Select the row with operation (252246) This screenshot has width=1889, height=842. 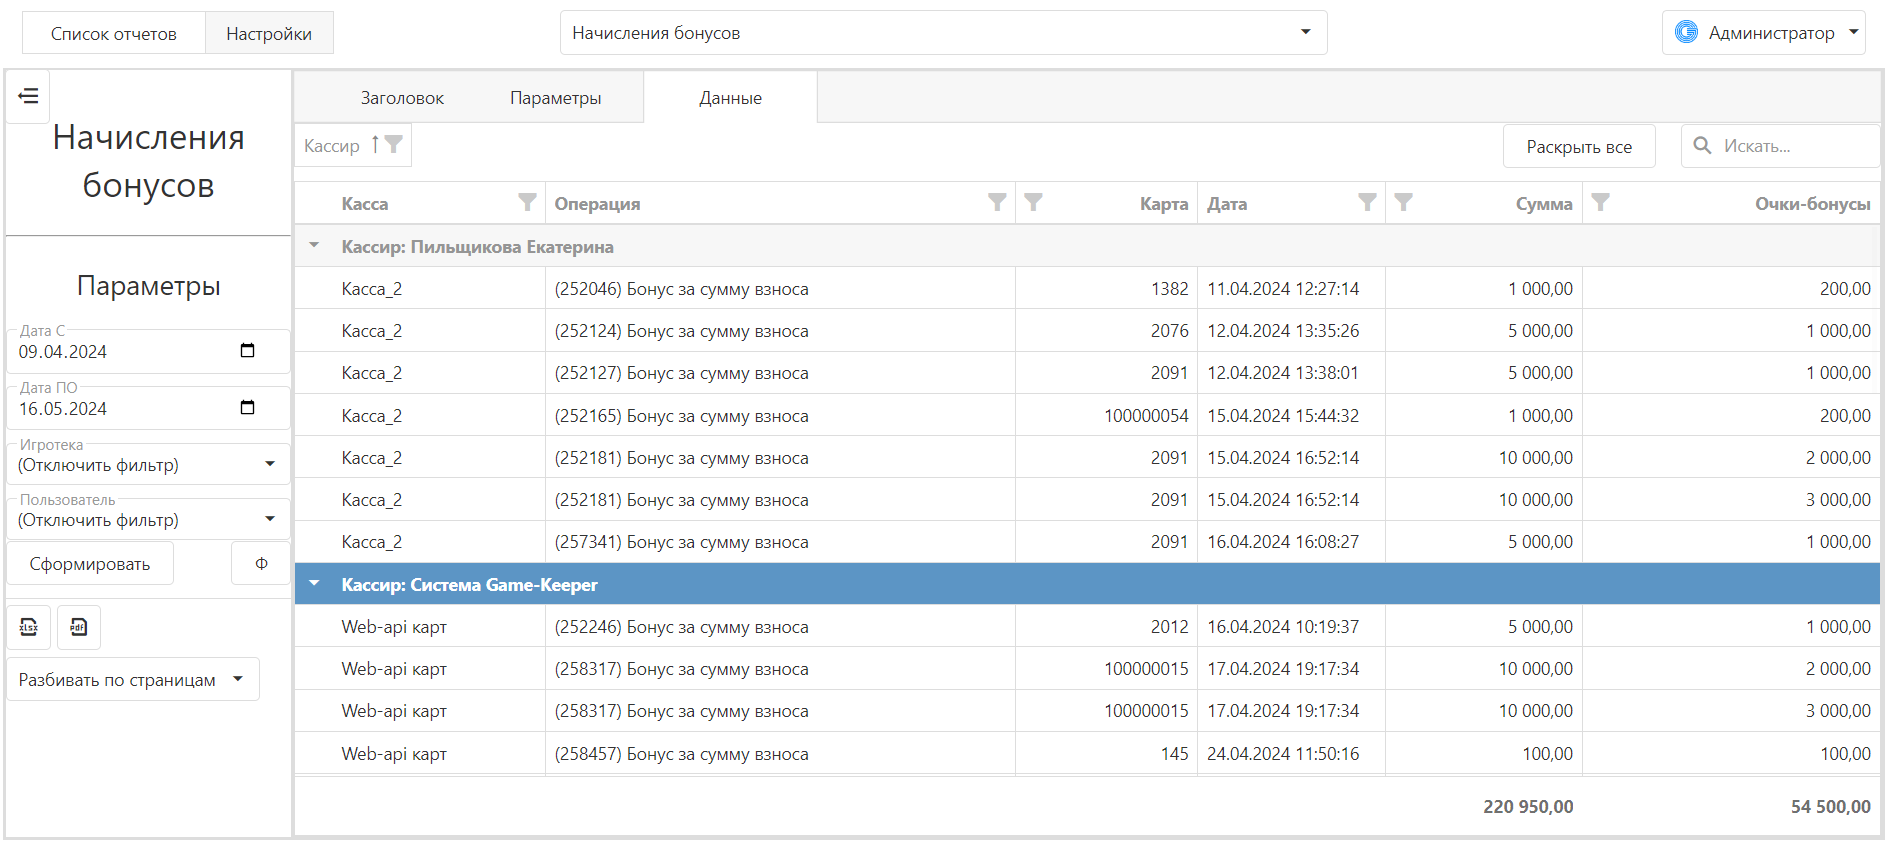pos(1087,626)
